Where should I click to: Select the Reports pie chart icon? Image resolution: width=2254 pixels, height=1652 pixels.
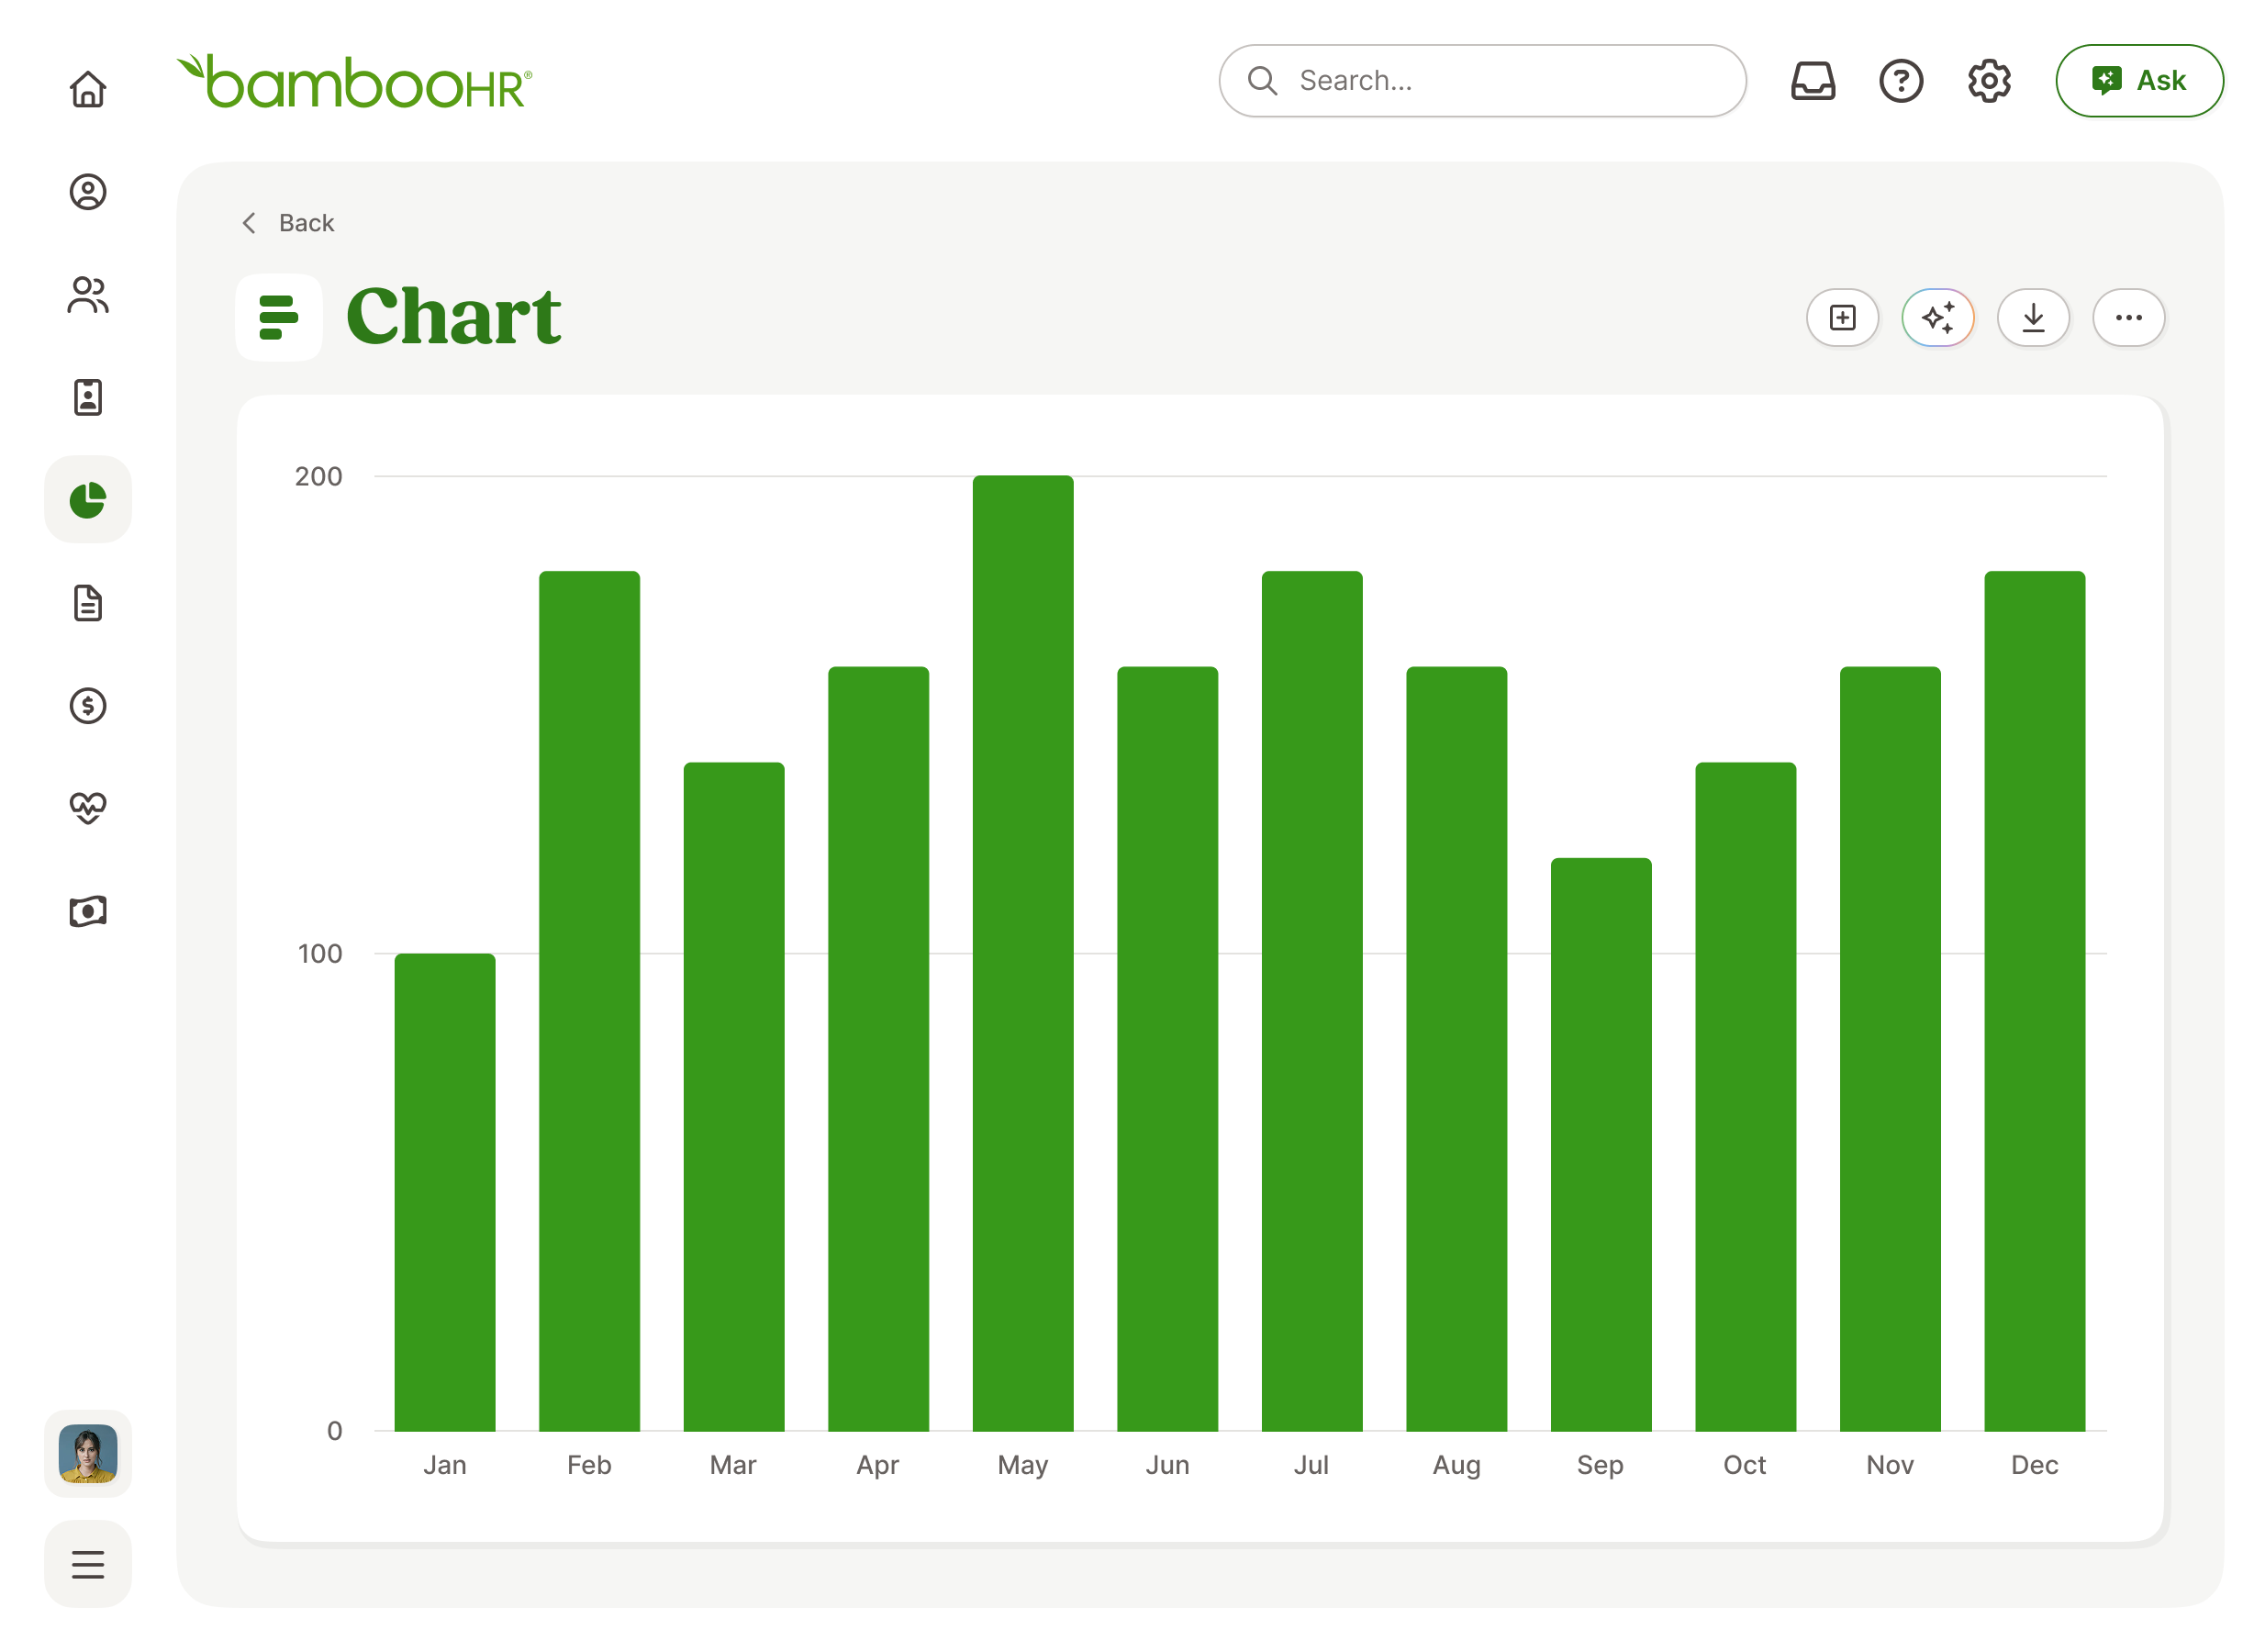88,500
